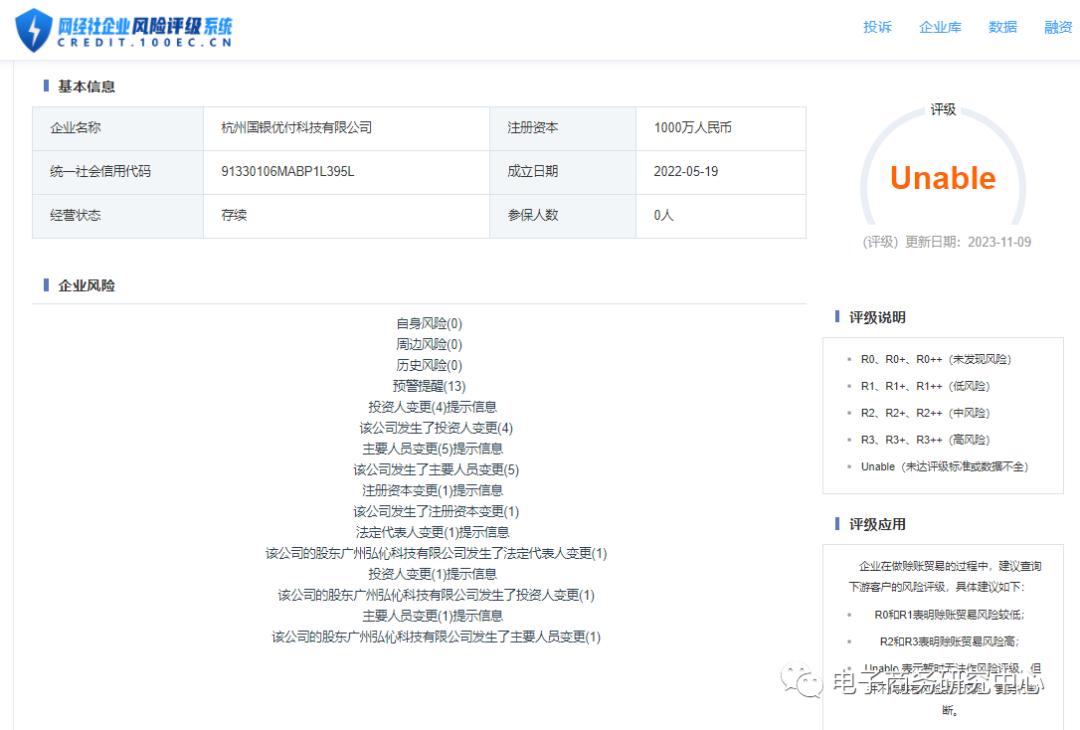Screen dimensions: 1080x730
Task: Expand the 预警提醒(13) warning list
Action: 427,386
